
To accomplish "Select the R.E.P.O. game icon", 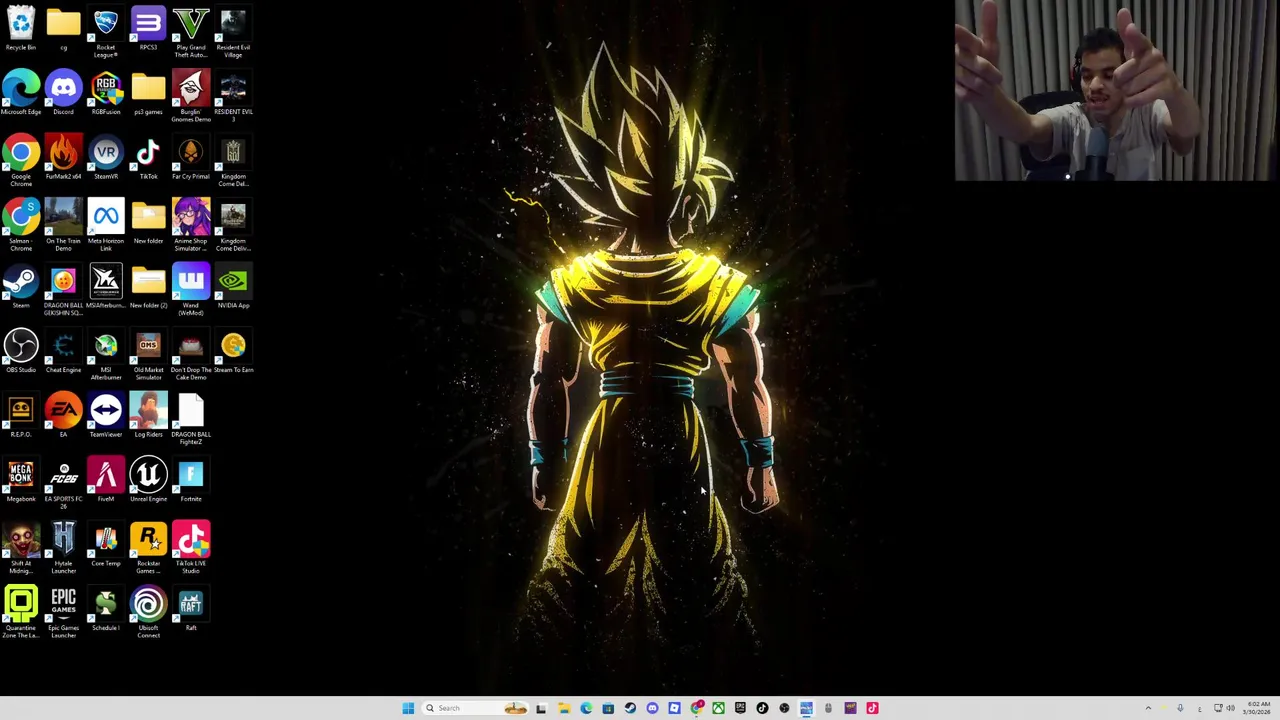I will click(x=21, y=412).
